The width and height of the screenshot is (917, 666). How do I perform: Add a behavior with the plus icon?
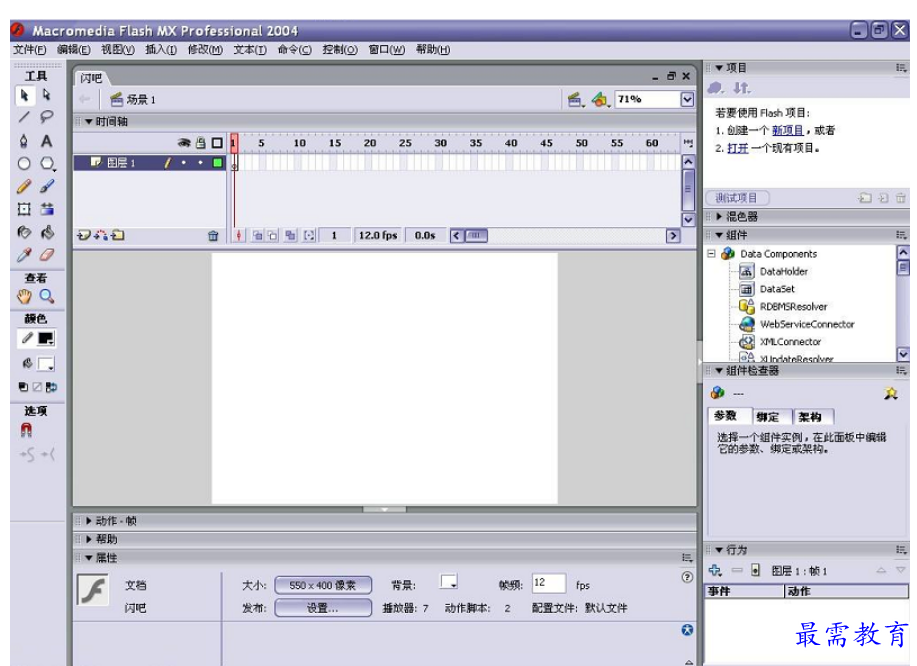point(715,570)
